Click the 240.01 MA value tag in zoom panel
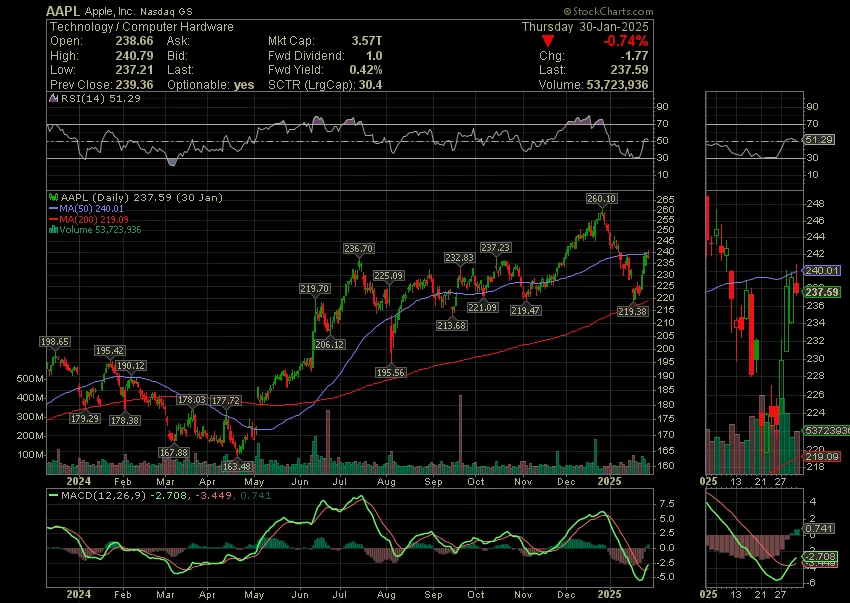Image resolution: width=850 pixels, height=603 pixels. (x=822, y=270)
